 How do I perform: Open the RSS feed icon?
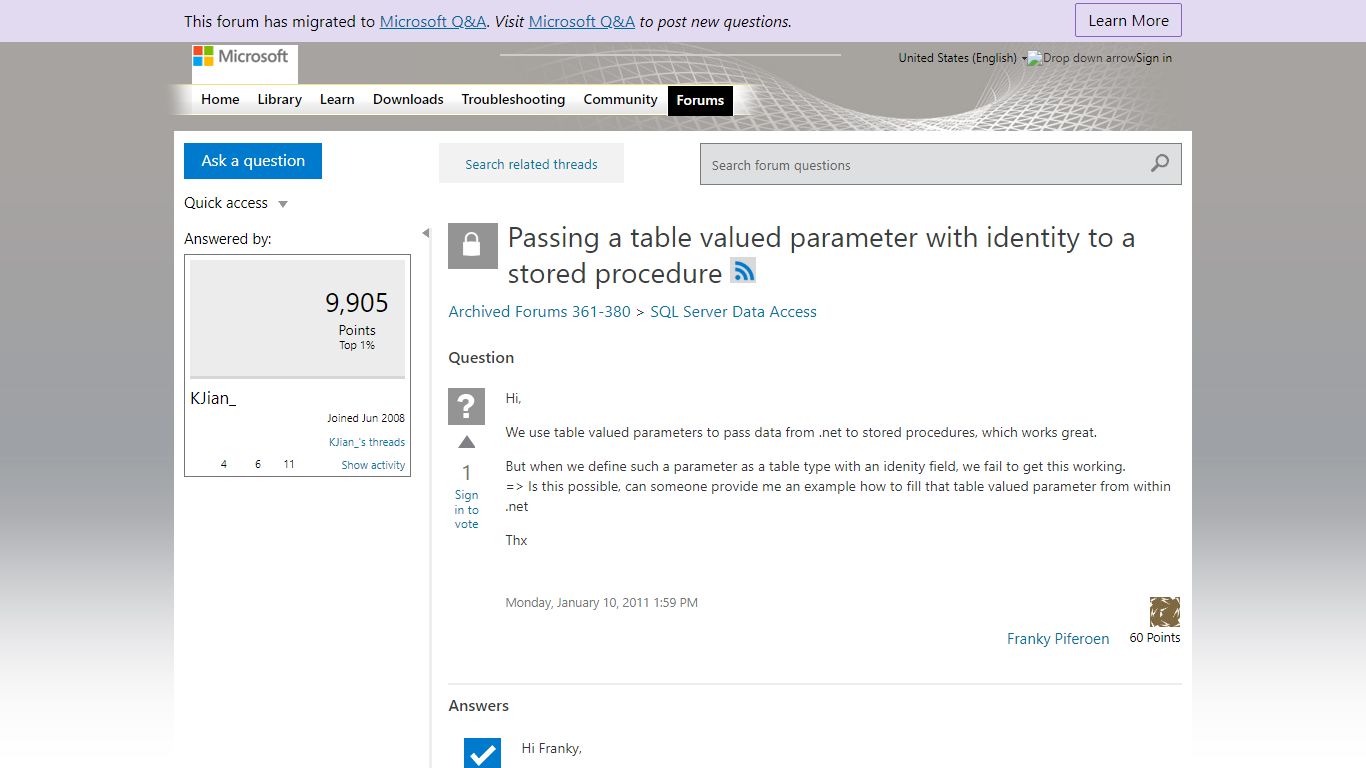pos(743,270)
